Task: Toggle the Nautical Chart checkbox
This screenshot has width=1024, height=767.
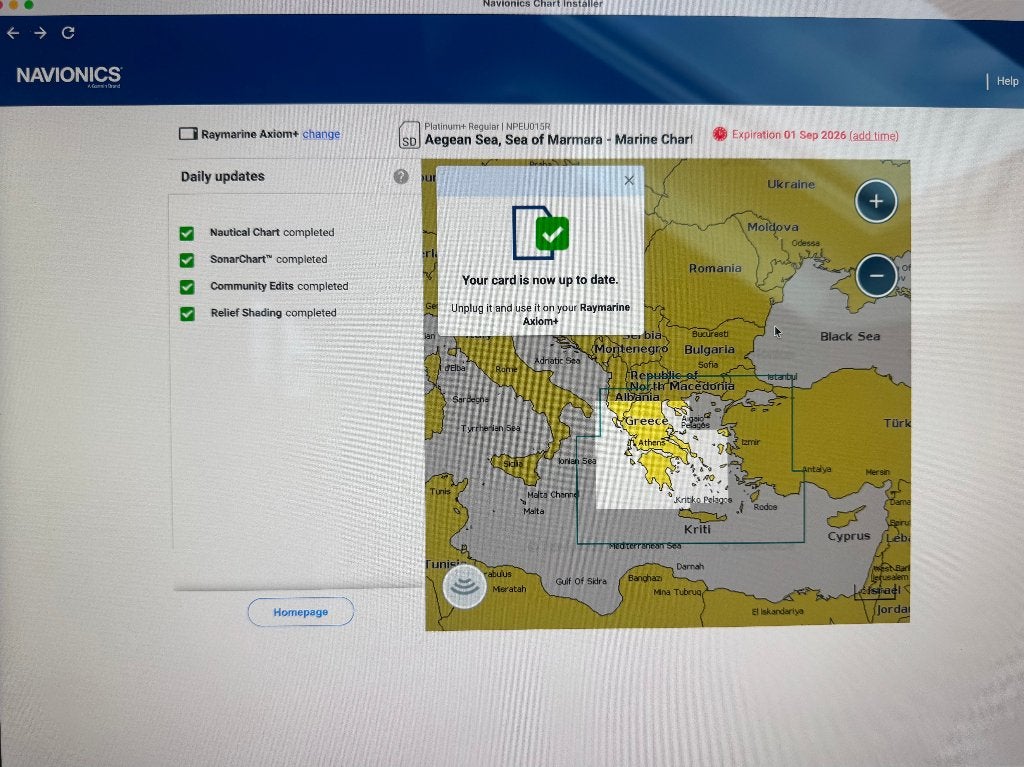Action: [187, 233]
